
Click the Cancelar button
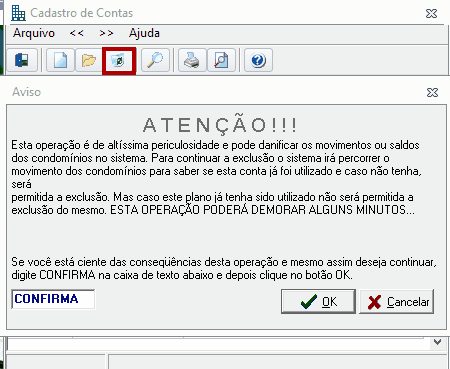tap(396, 301)
